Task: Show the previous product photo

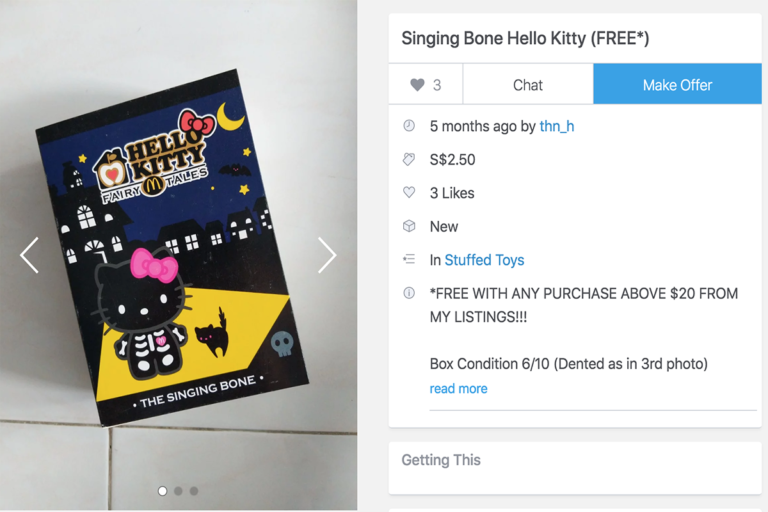Action: click(29, 255)
